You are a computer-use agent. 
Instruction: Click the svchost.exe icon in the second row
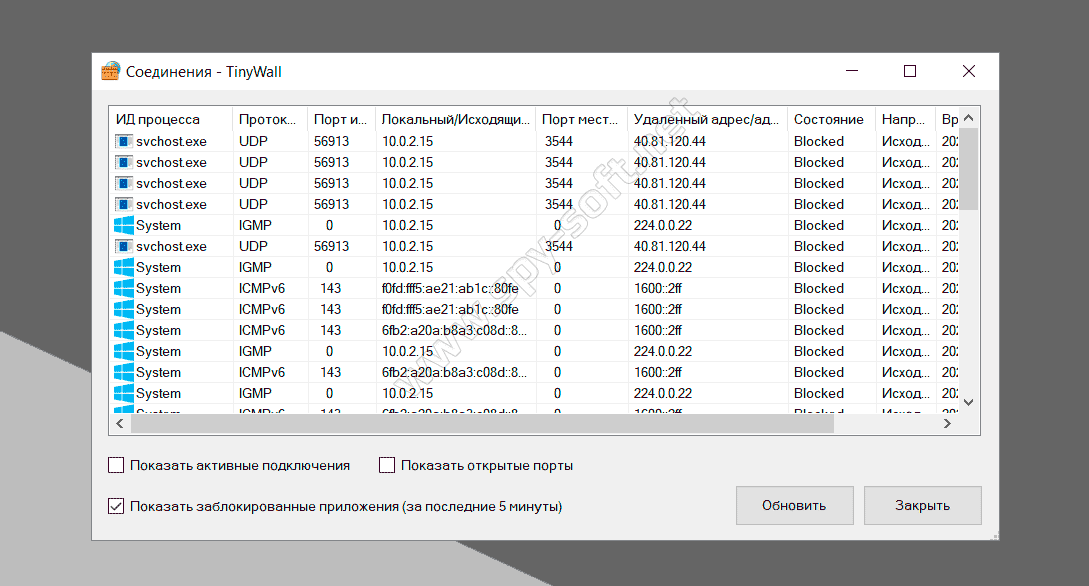coord(124,162)
